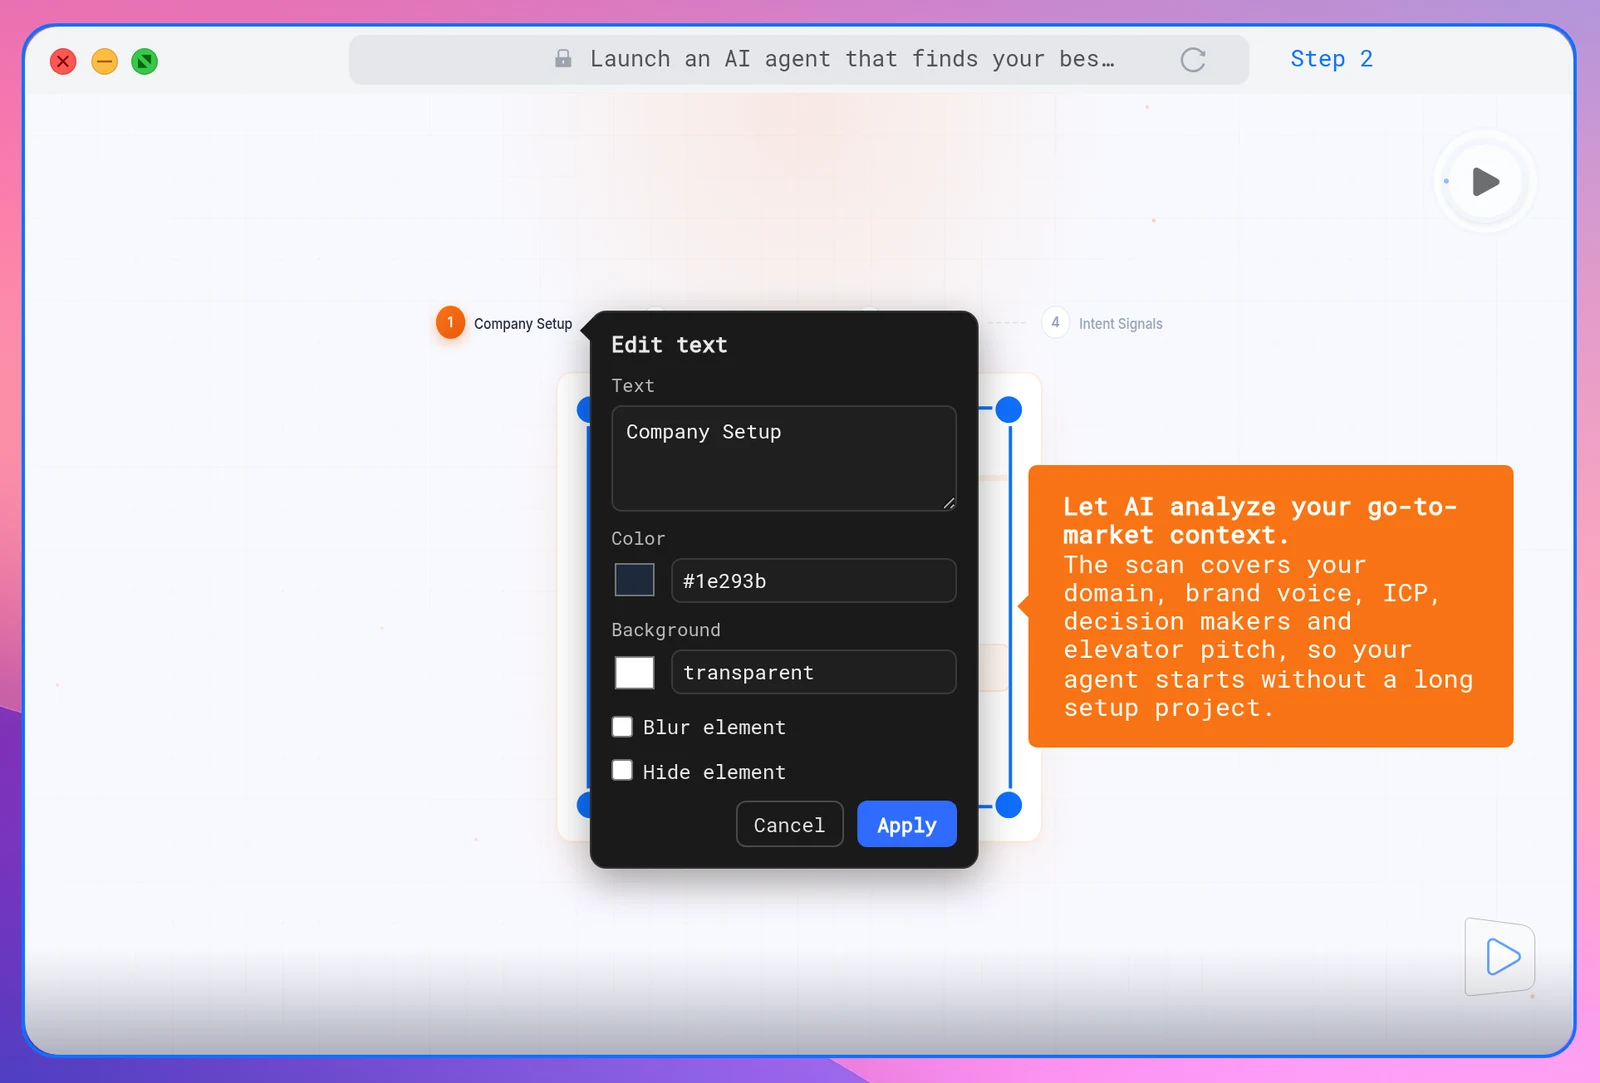This screenshot has width=1600, height=1083.
Task: Click the bottom-right blue selection handle
Action: pyautogui.click(x=1009, y=805)
